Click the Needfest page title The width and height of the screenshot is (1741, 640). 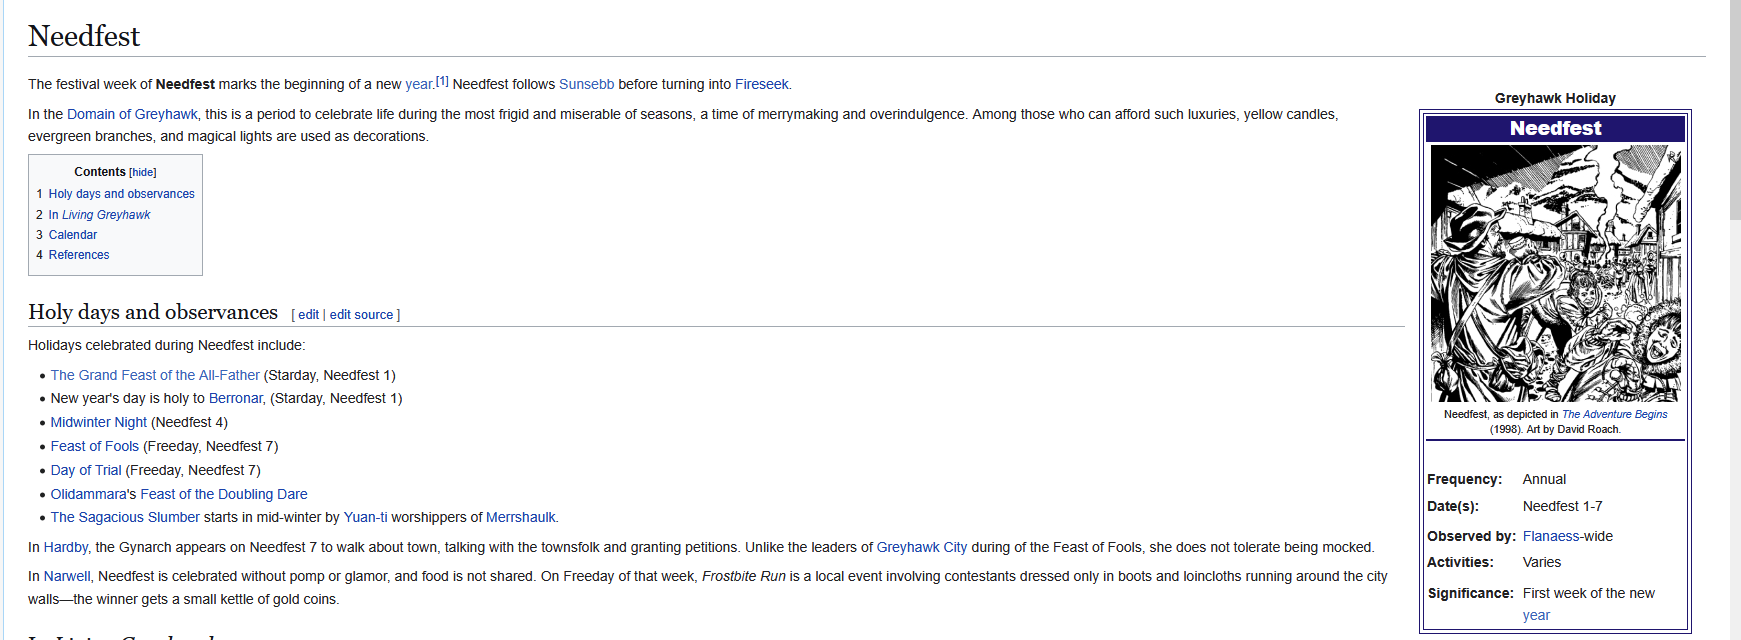(84, 36)
